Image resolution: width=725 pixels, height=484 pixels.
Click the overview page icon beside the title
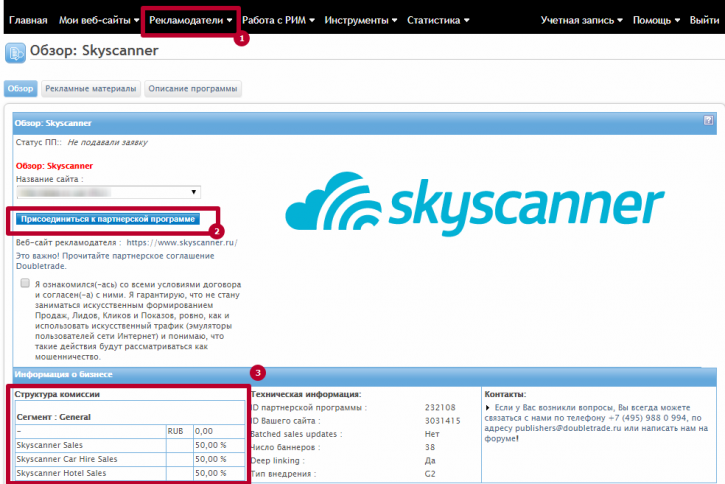coord(15,53)
